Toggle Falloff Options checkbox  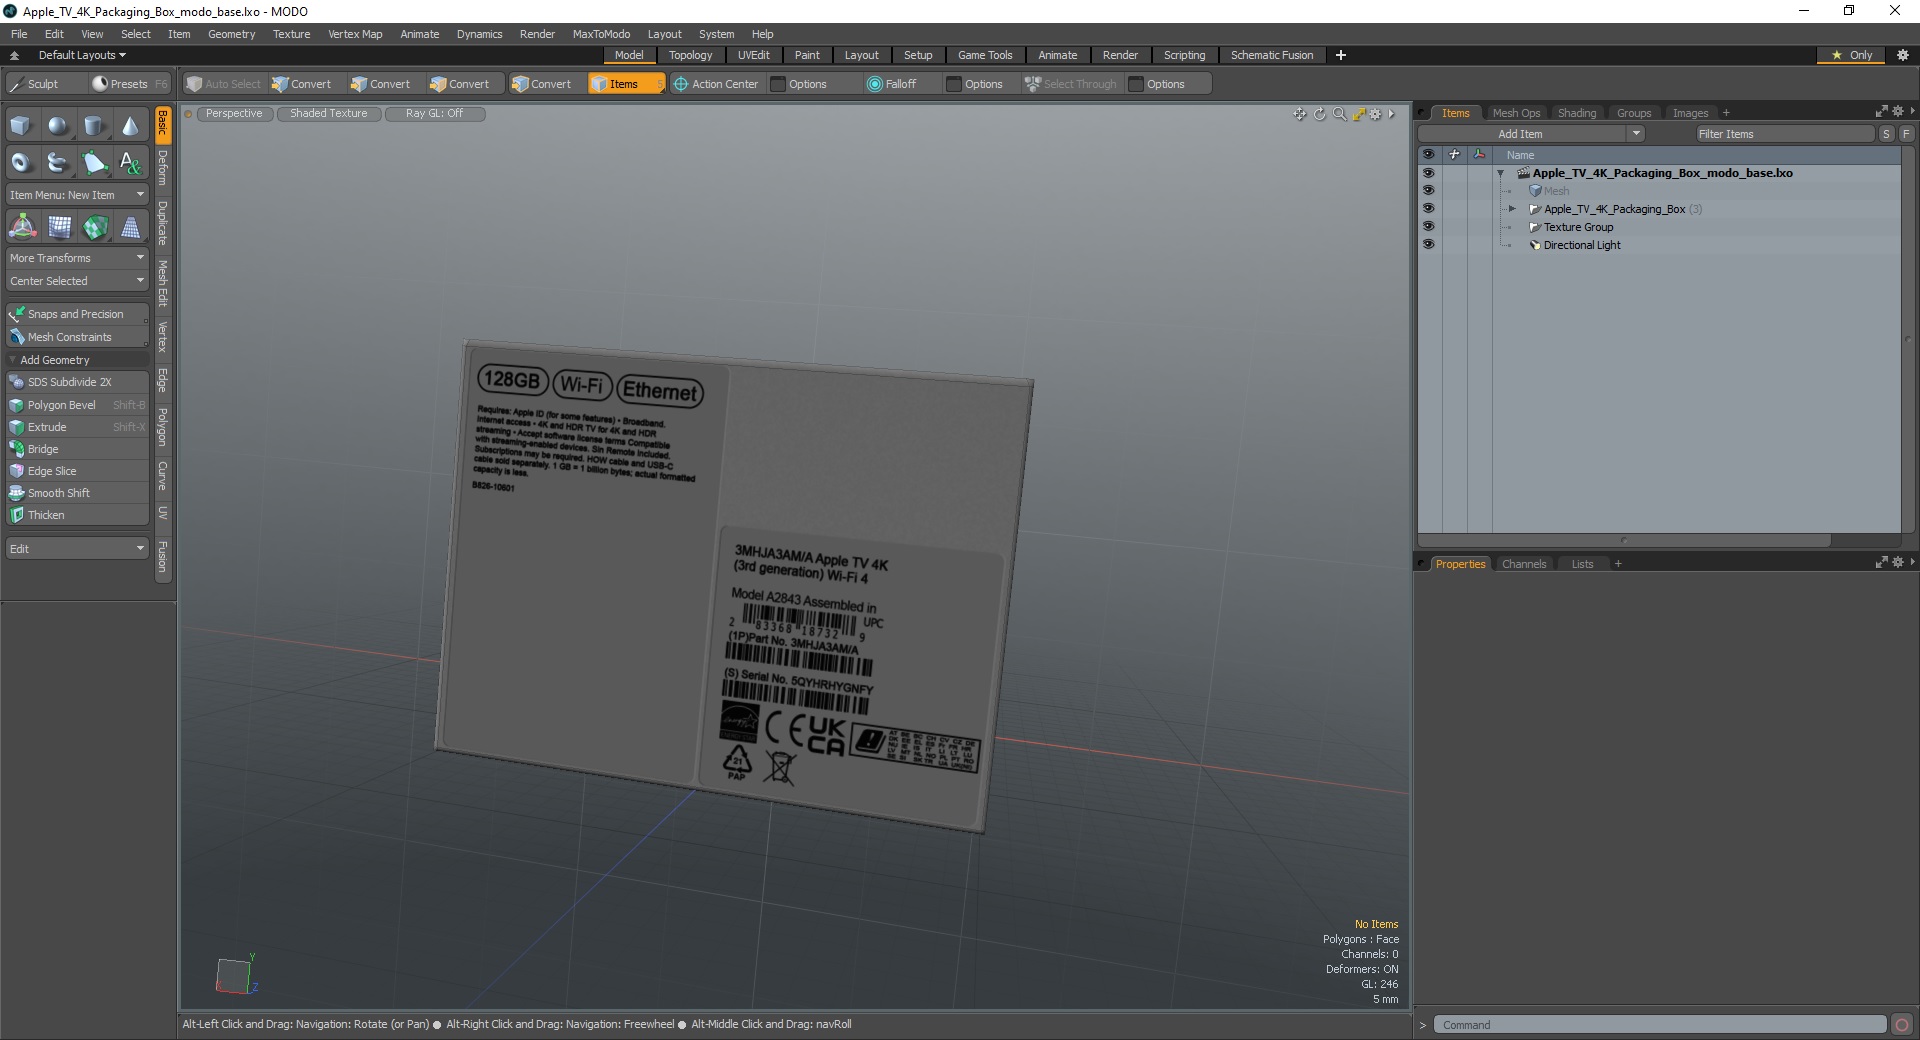click(954, 84)
